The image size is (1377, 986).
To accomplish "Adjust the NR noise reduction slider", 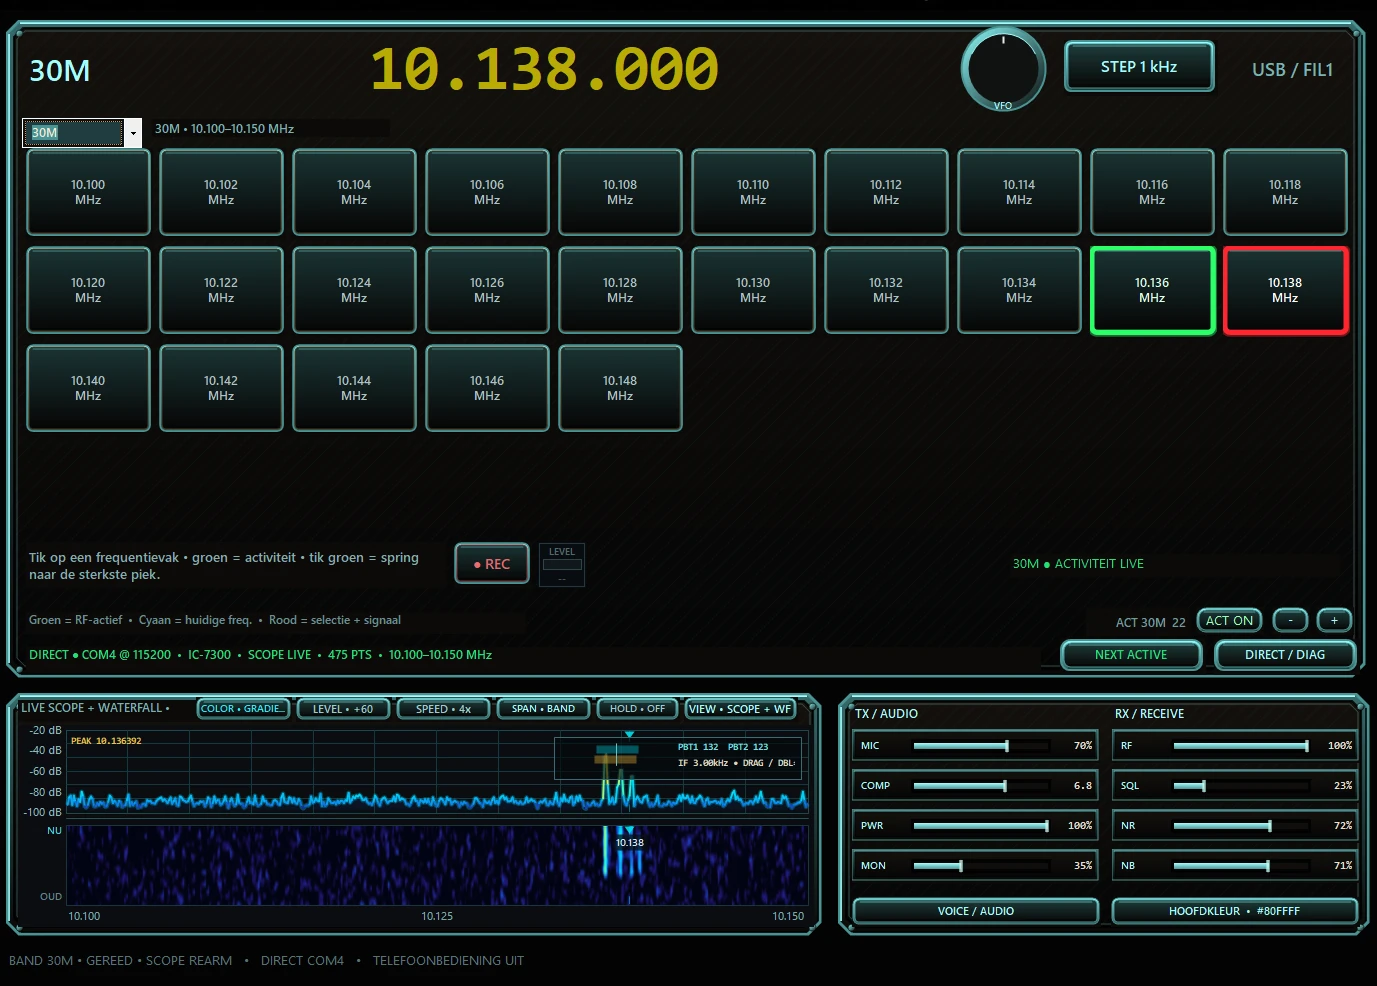I will click(1241, 826).
